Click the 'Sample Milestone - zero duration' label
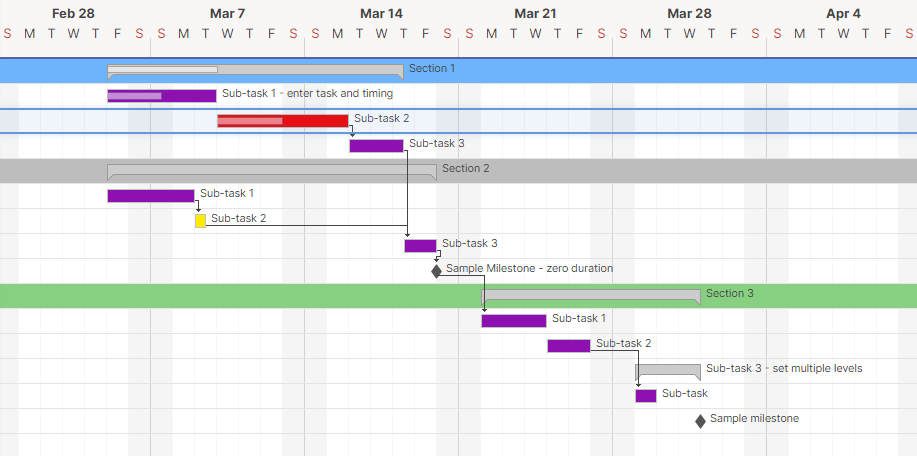 [529, 269]
